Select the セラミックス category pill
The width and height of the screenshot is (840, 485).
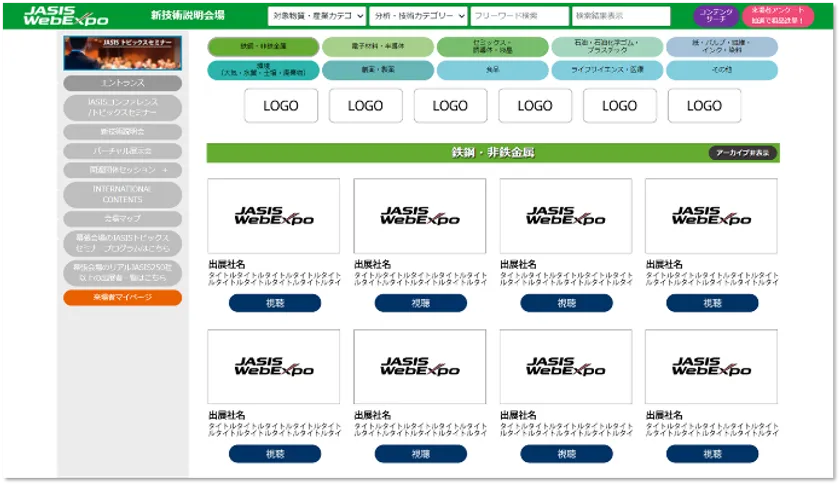[492, 47]
